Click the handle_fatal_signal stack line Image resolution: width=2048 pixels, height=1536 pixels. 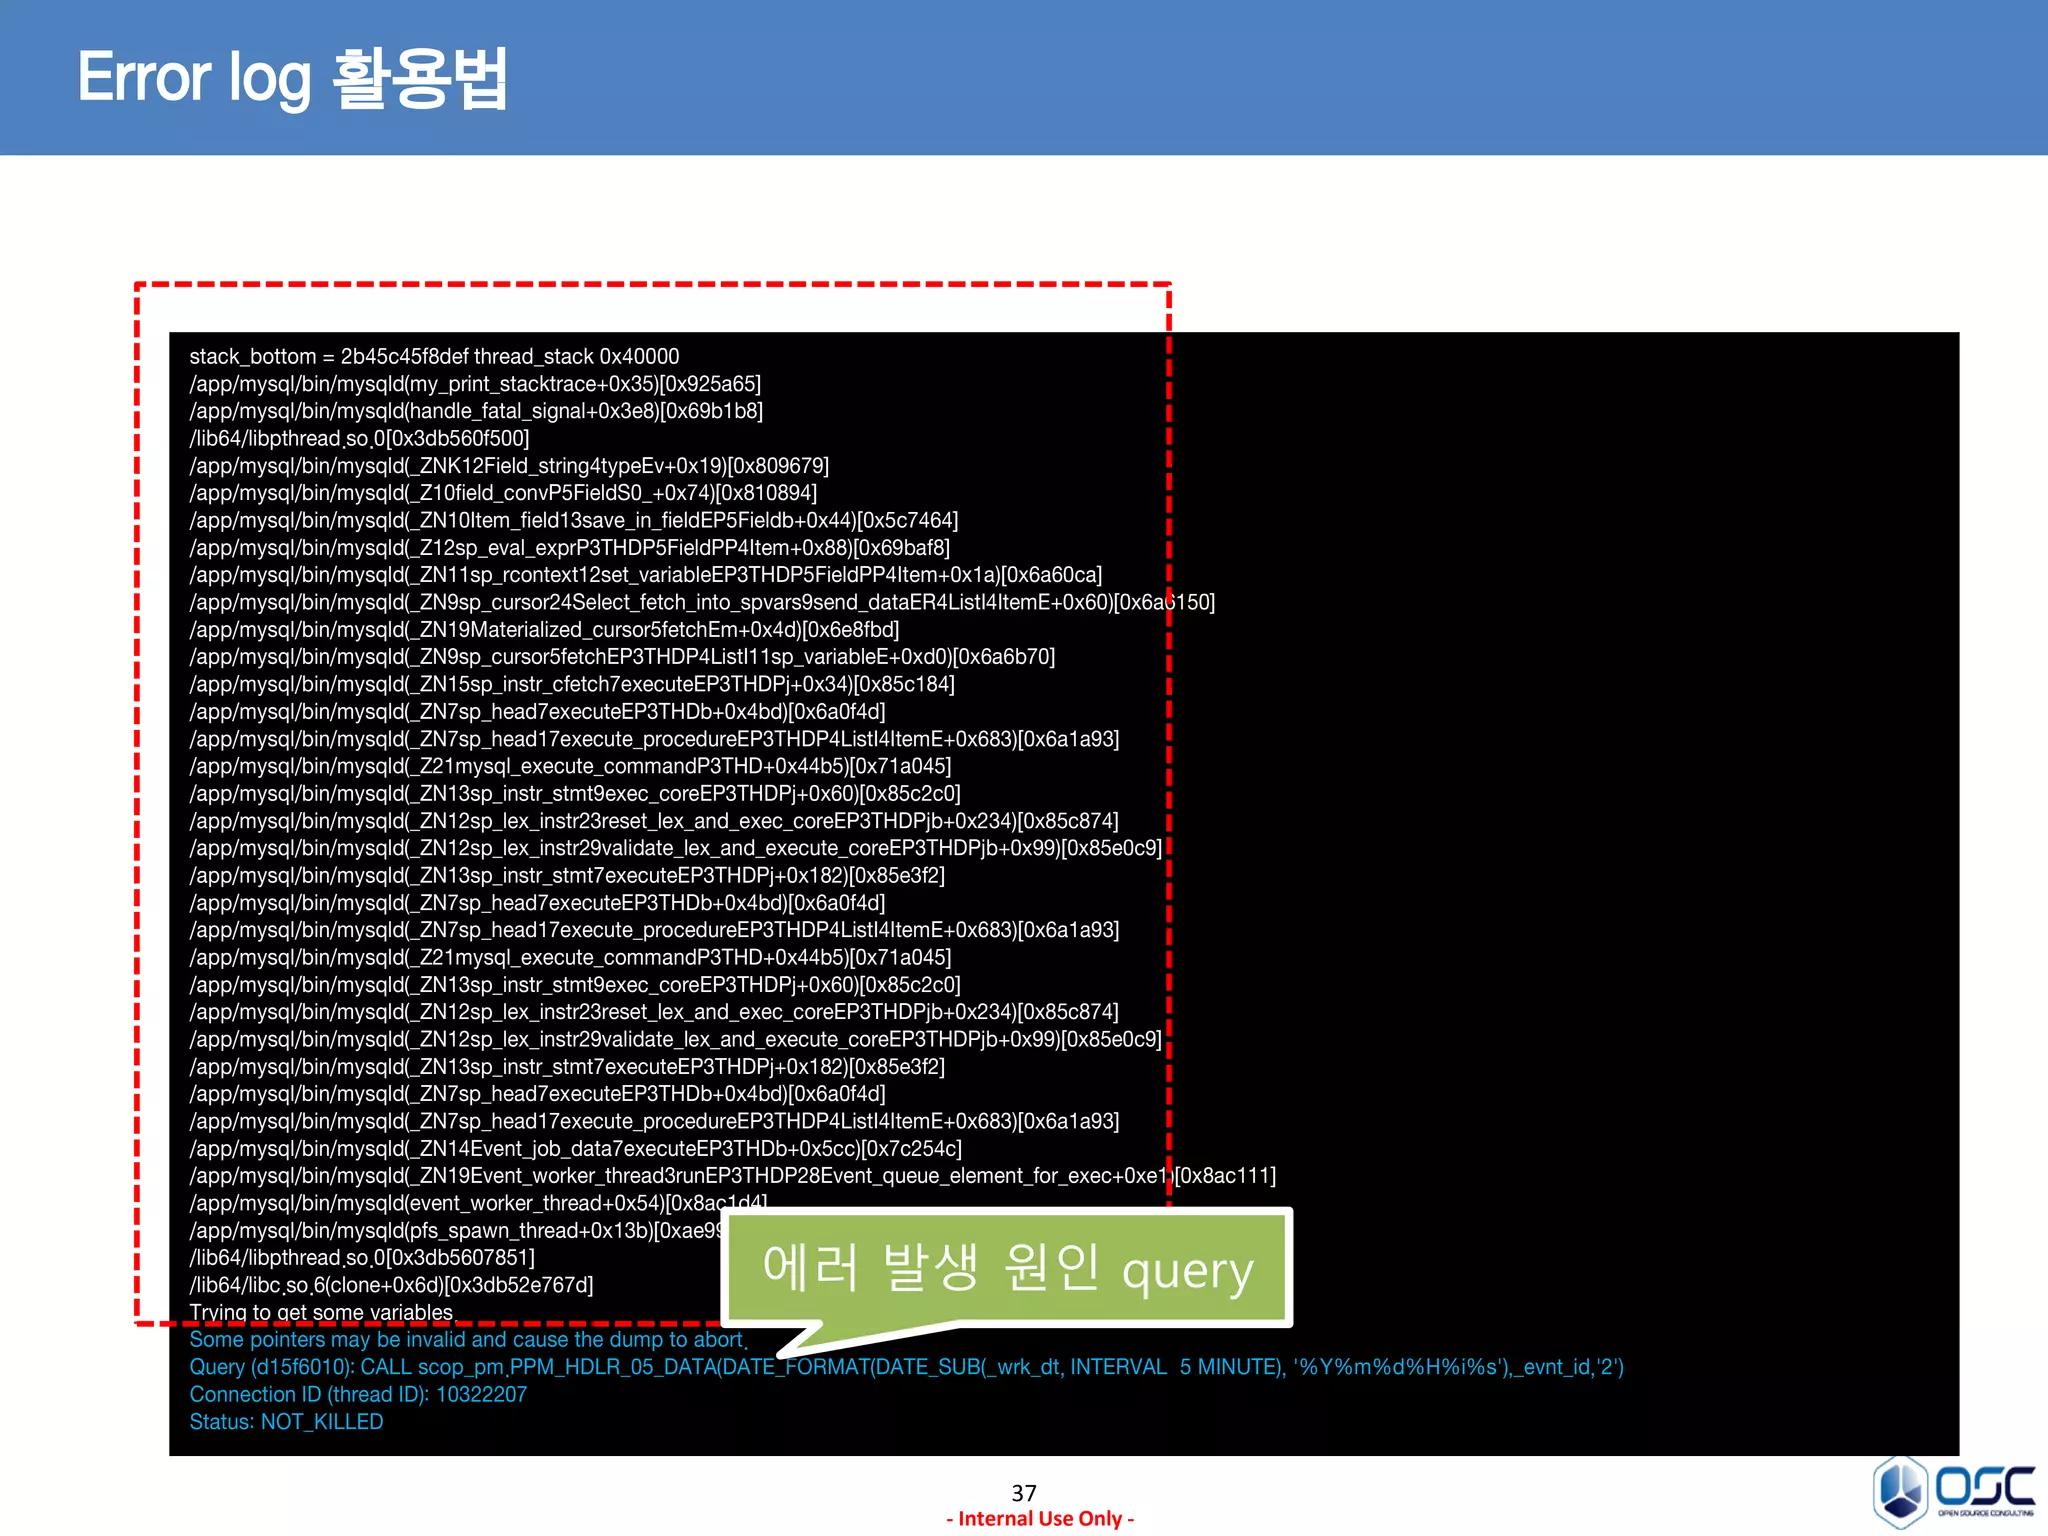pyautogui.click(x=476, y=411)
